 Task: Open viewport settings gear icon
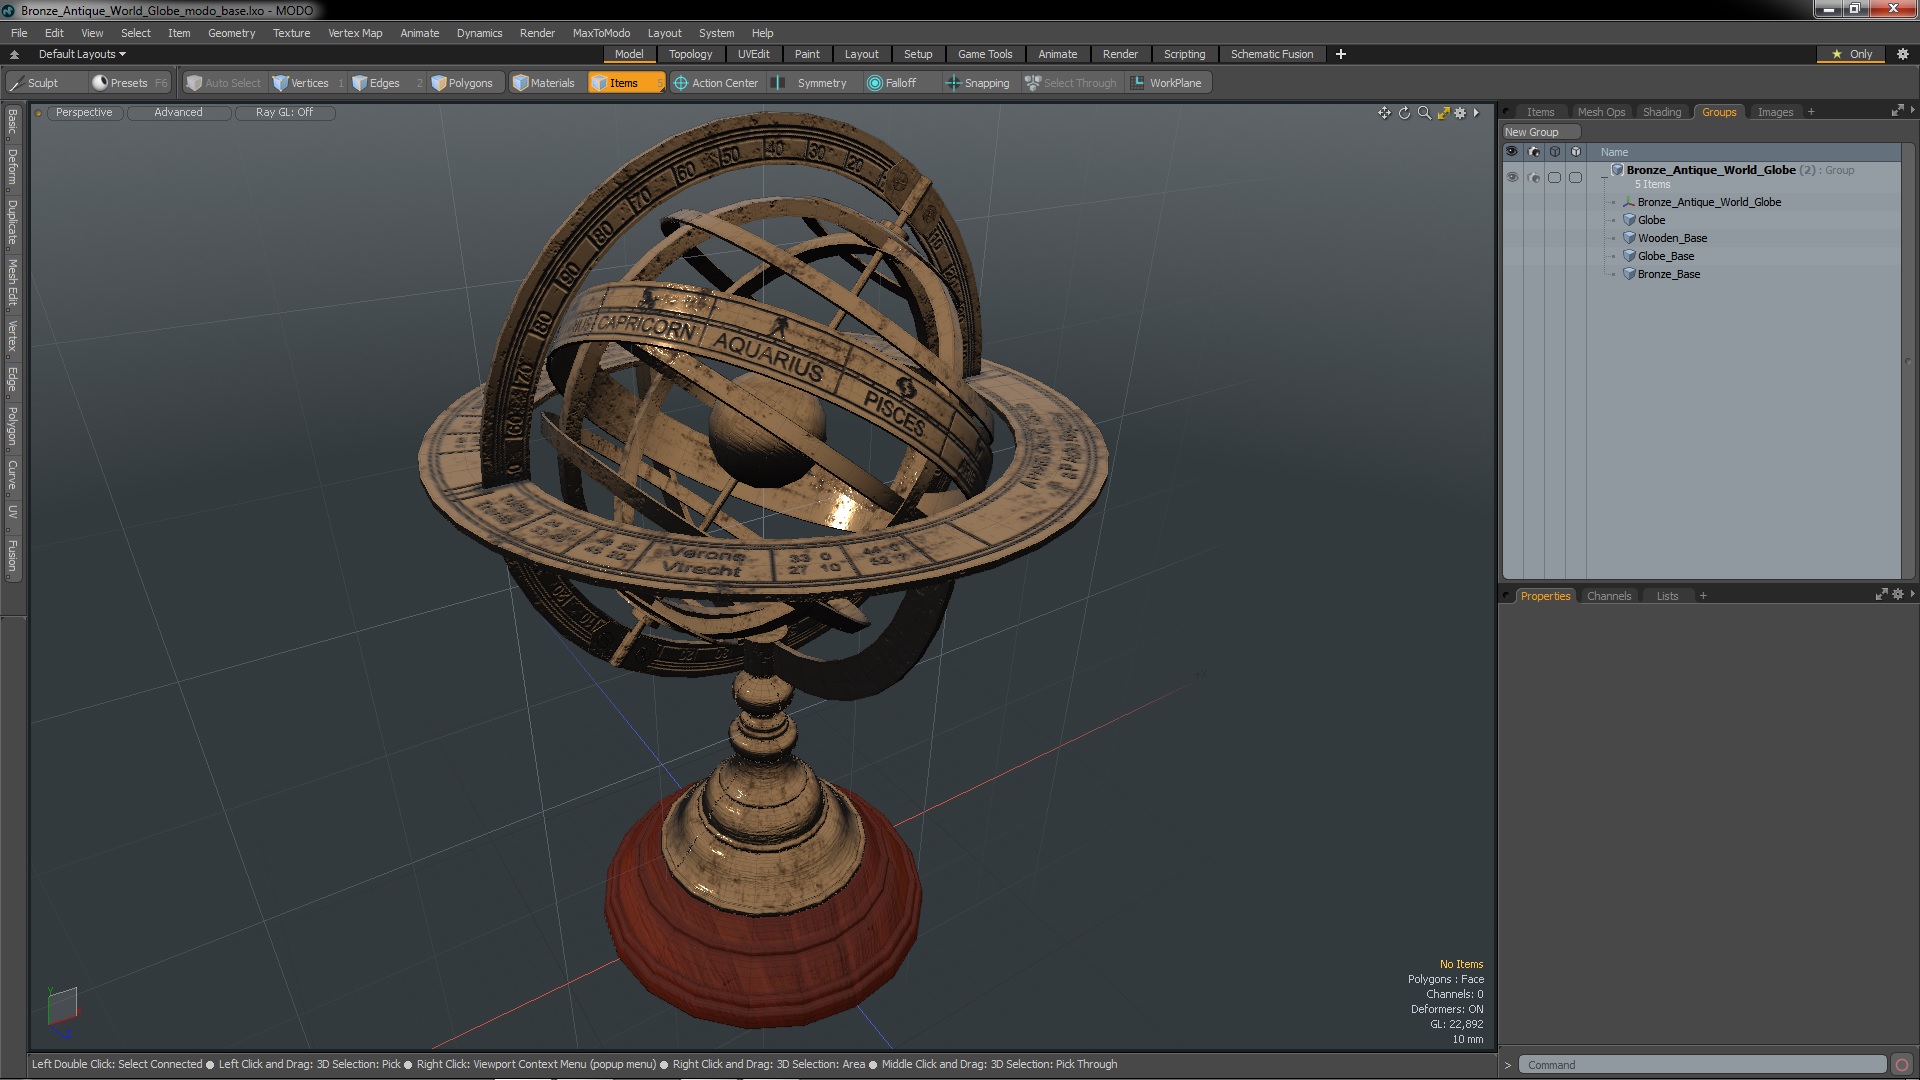coord(1460,113)
